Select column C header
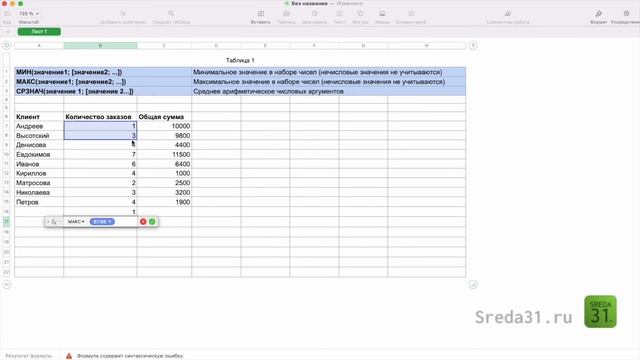Image resolution: width=640 pixels, height=360 pixels. pos(164,46)
